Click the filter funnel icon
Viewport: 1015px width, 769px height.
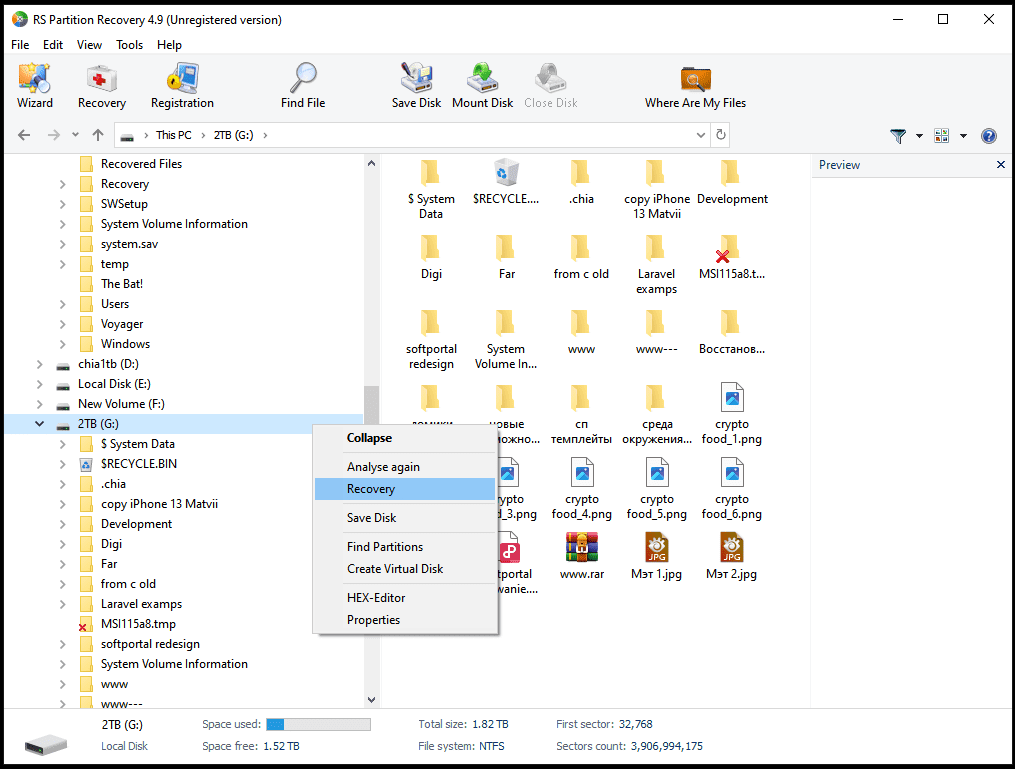pos(898,136)
